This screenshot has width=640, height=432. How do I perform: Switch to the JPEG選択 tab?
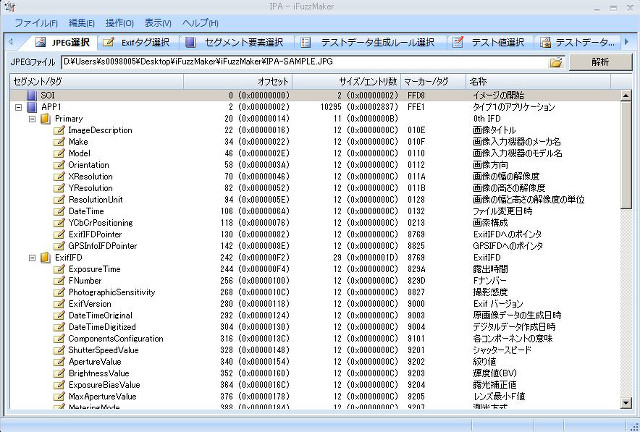[62, 42]
